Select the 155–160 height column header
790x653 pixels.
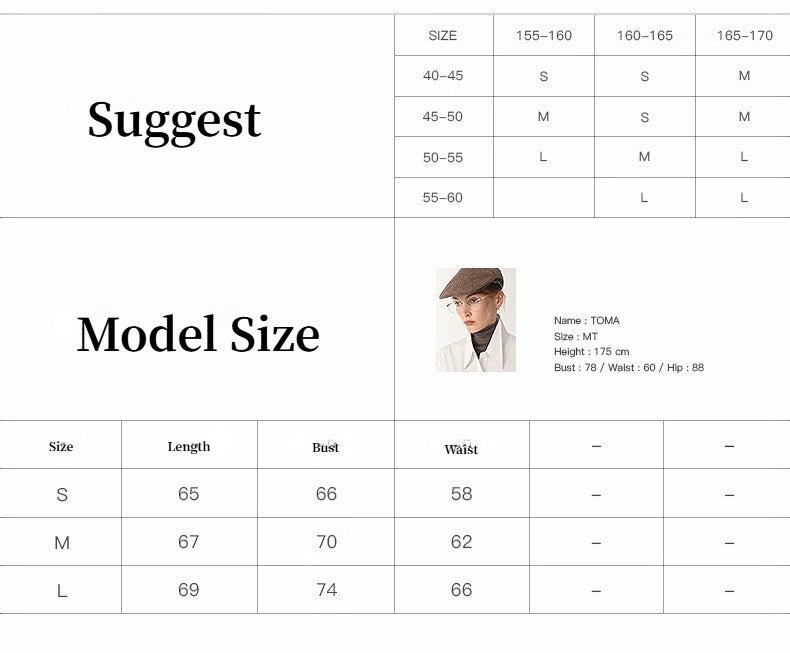544,36
